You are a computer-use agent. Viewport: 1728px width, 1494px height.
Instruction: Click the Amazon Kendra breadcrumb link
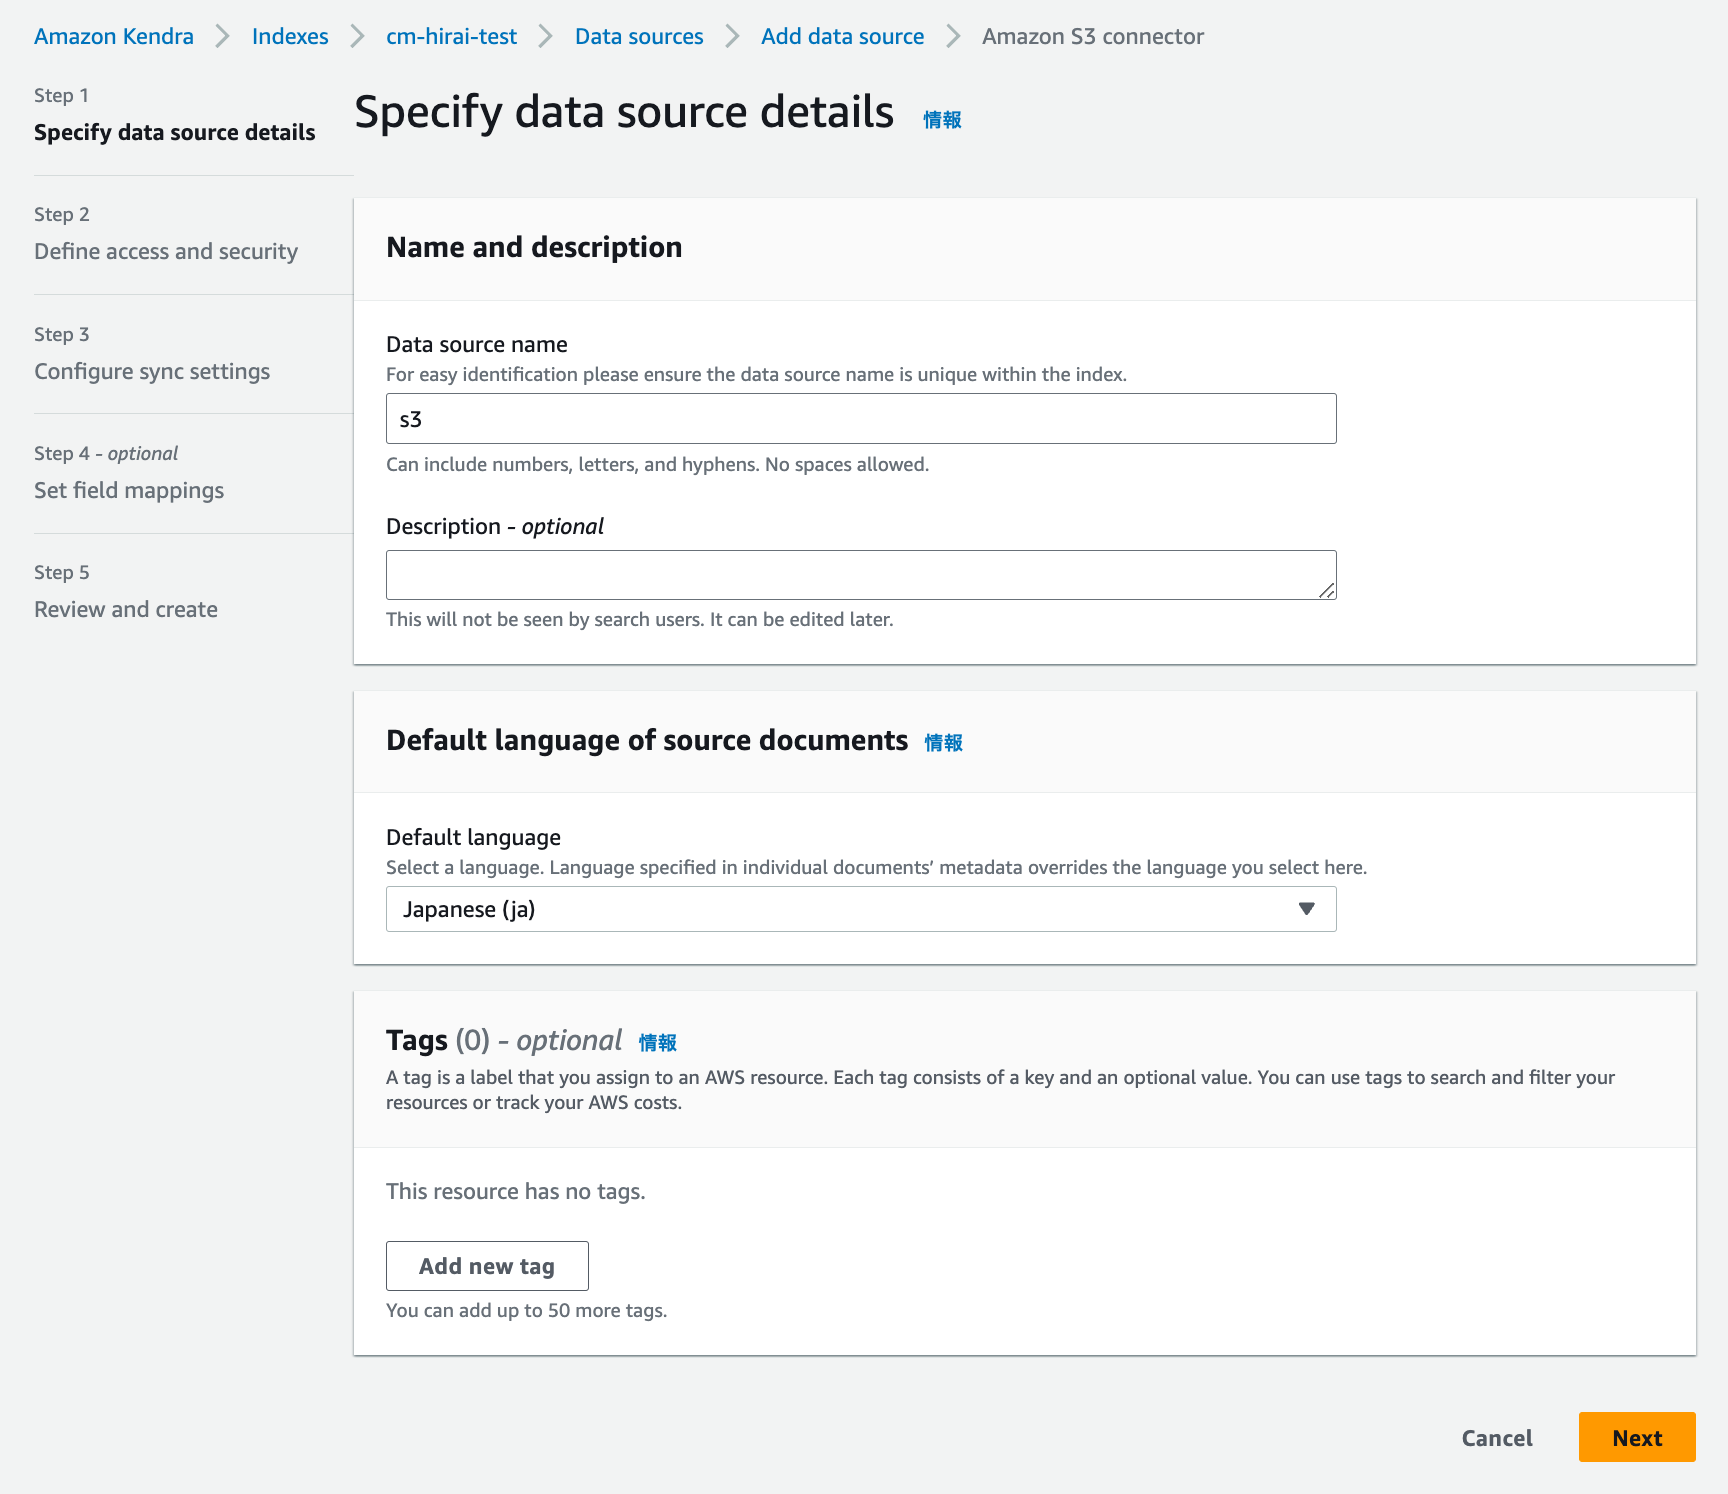[x=114, y=37]
